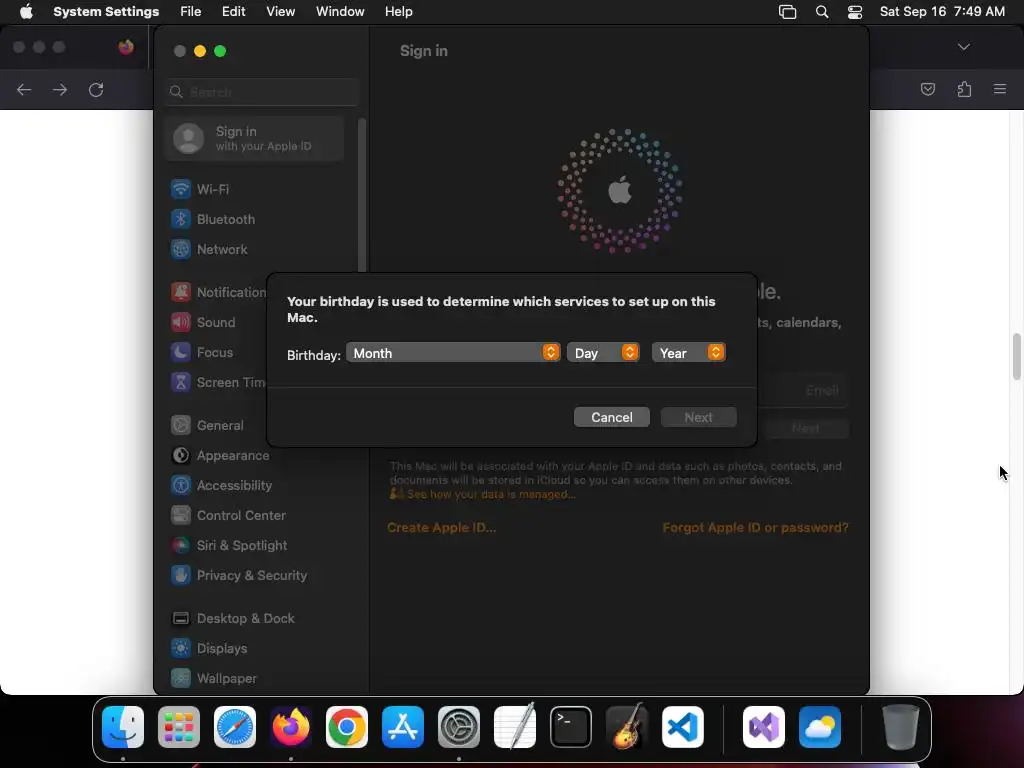Select Desktop & Dock icon

(x=181, y=619)
